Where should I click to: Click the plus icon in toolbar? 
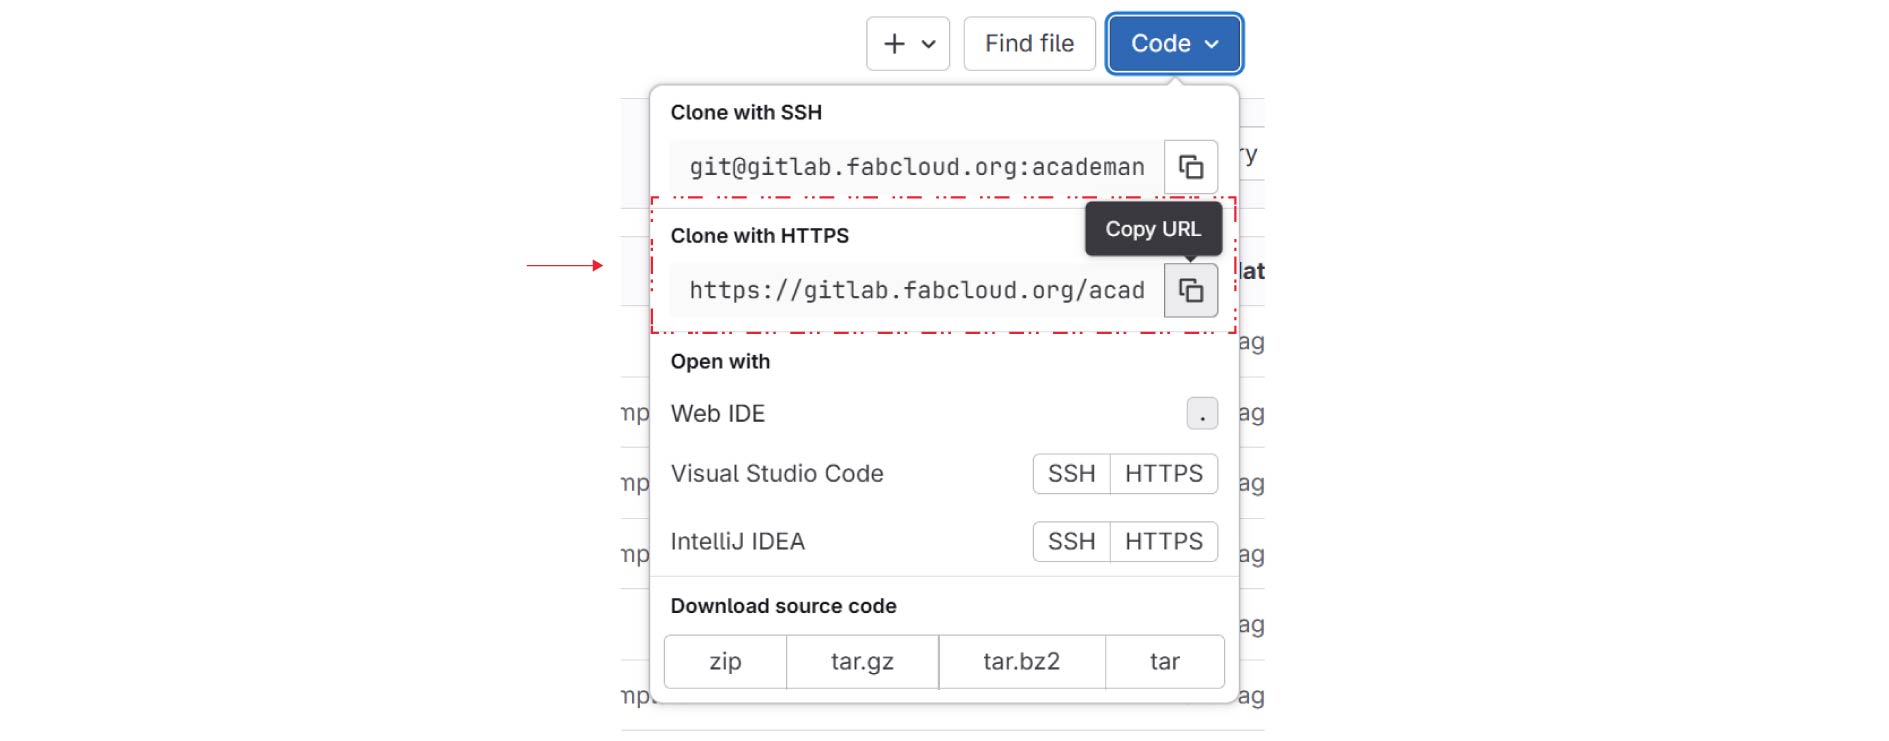894,44
